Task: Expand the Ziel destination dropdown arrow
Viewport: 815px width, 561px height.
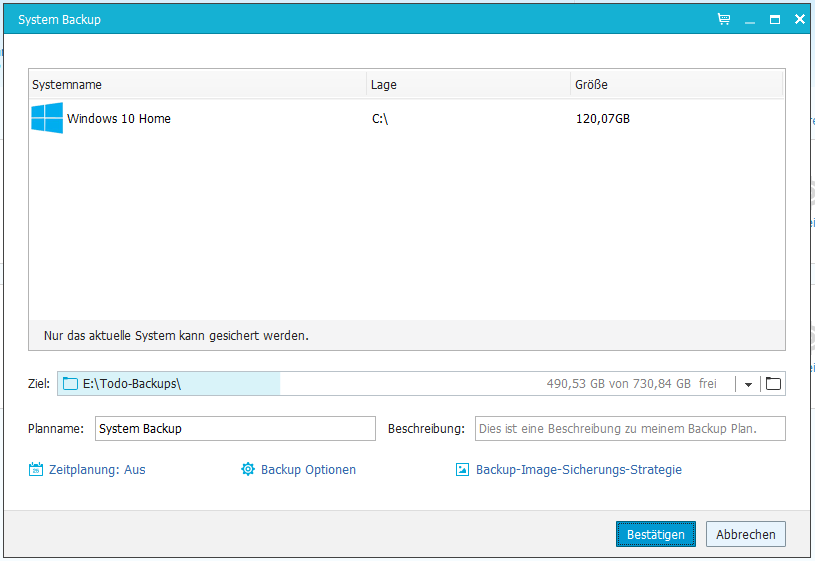Action: click(748, 384)
